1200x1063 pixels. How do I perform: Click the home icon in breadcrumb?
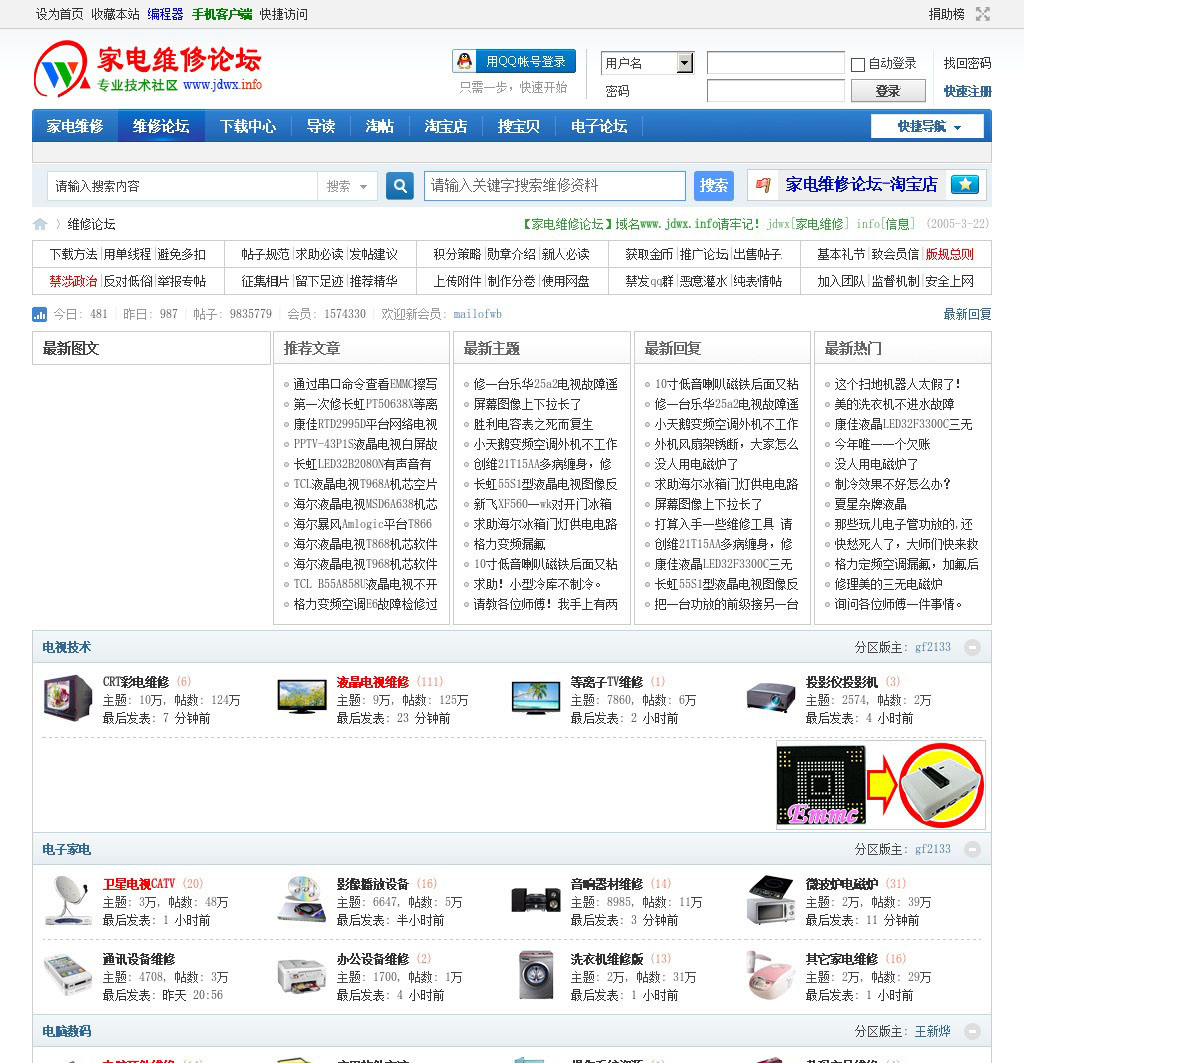pos(40,224)
